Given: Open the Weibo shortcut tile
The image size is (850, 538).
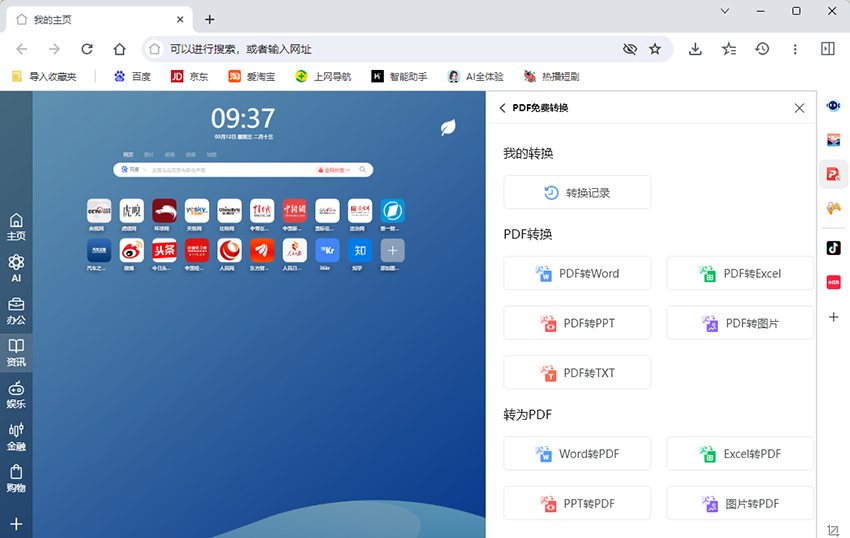Looking at the screenshot, I should point(132,250).
